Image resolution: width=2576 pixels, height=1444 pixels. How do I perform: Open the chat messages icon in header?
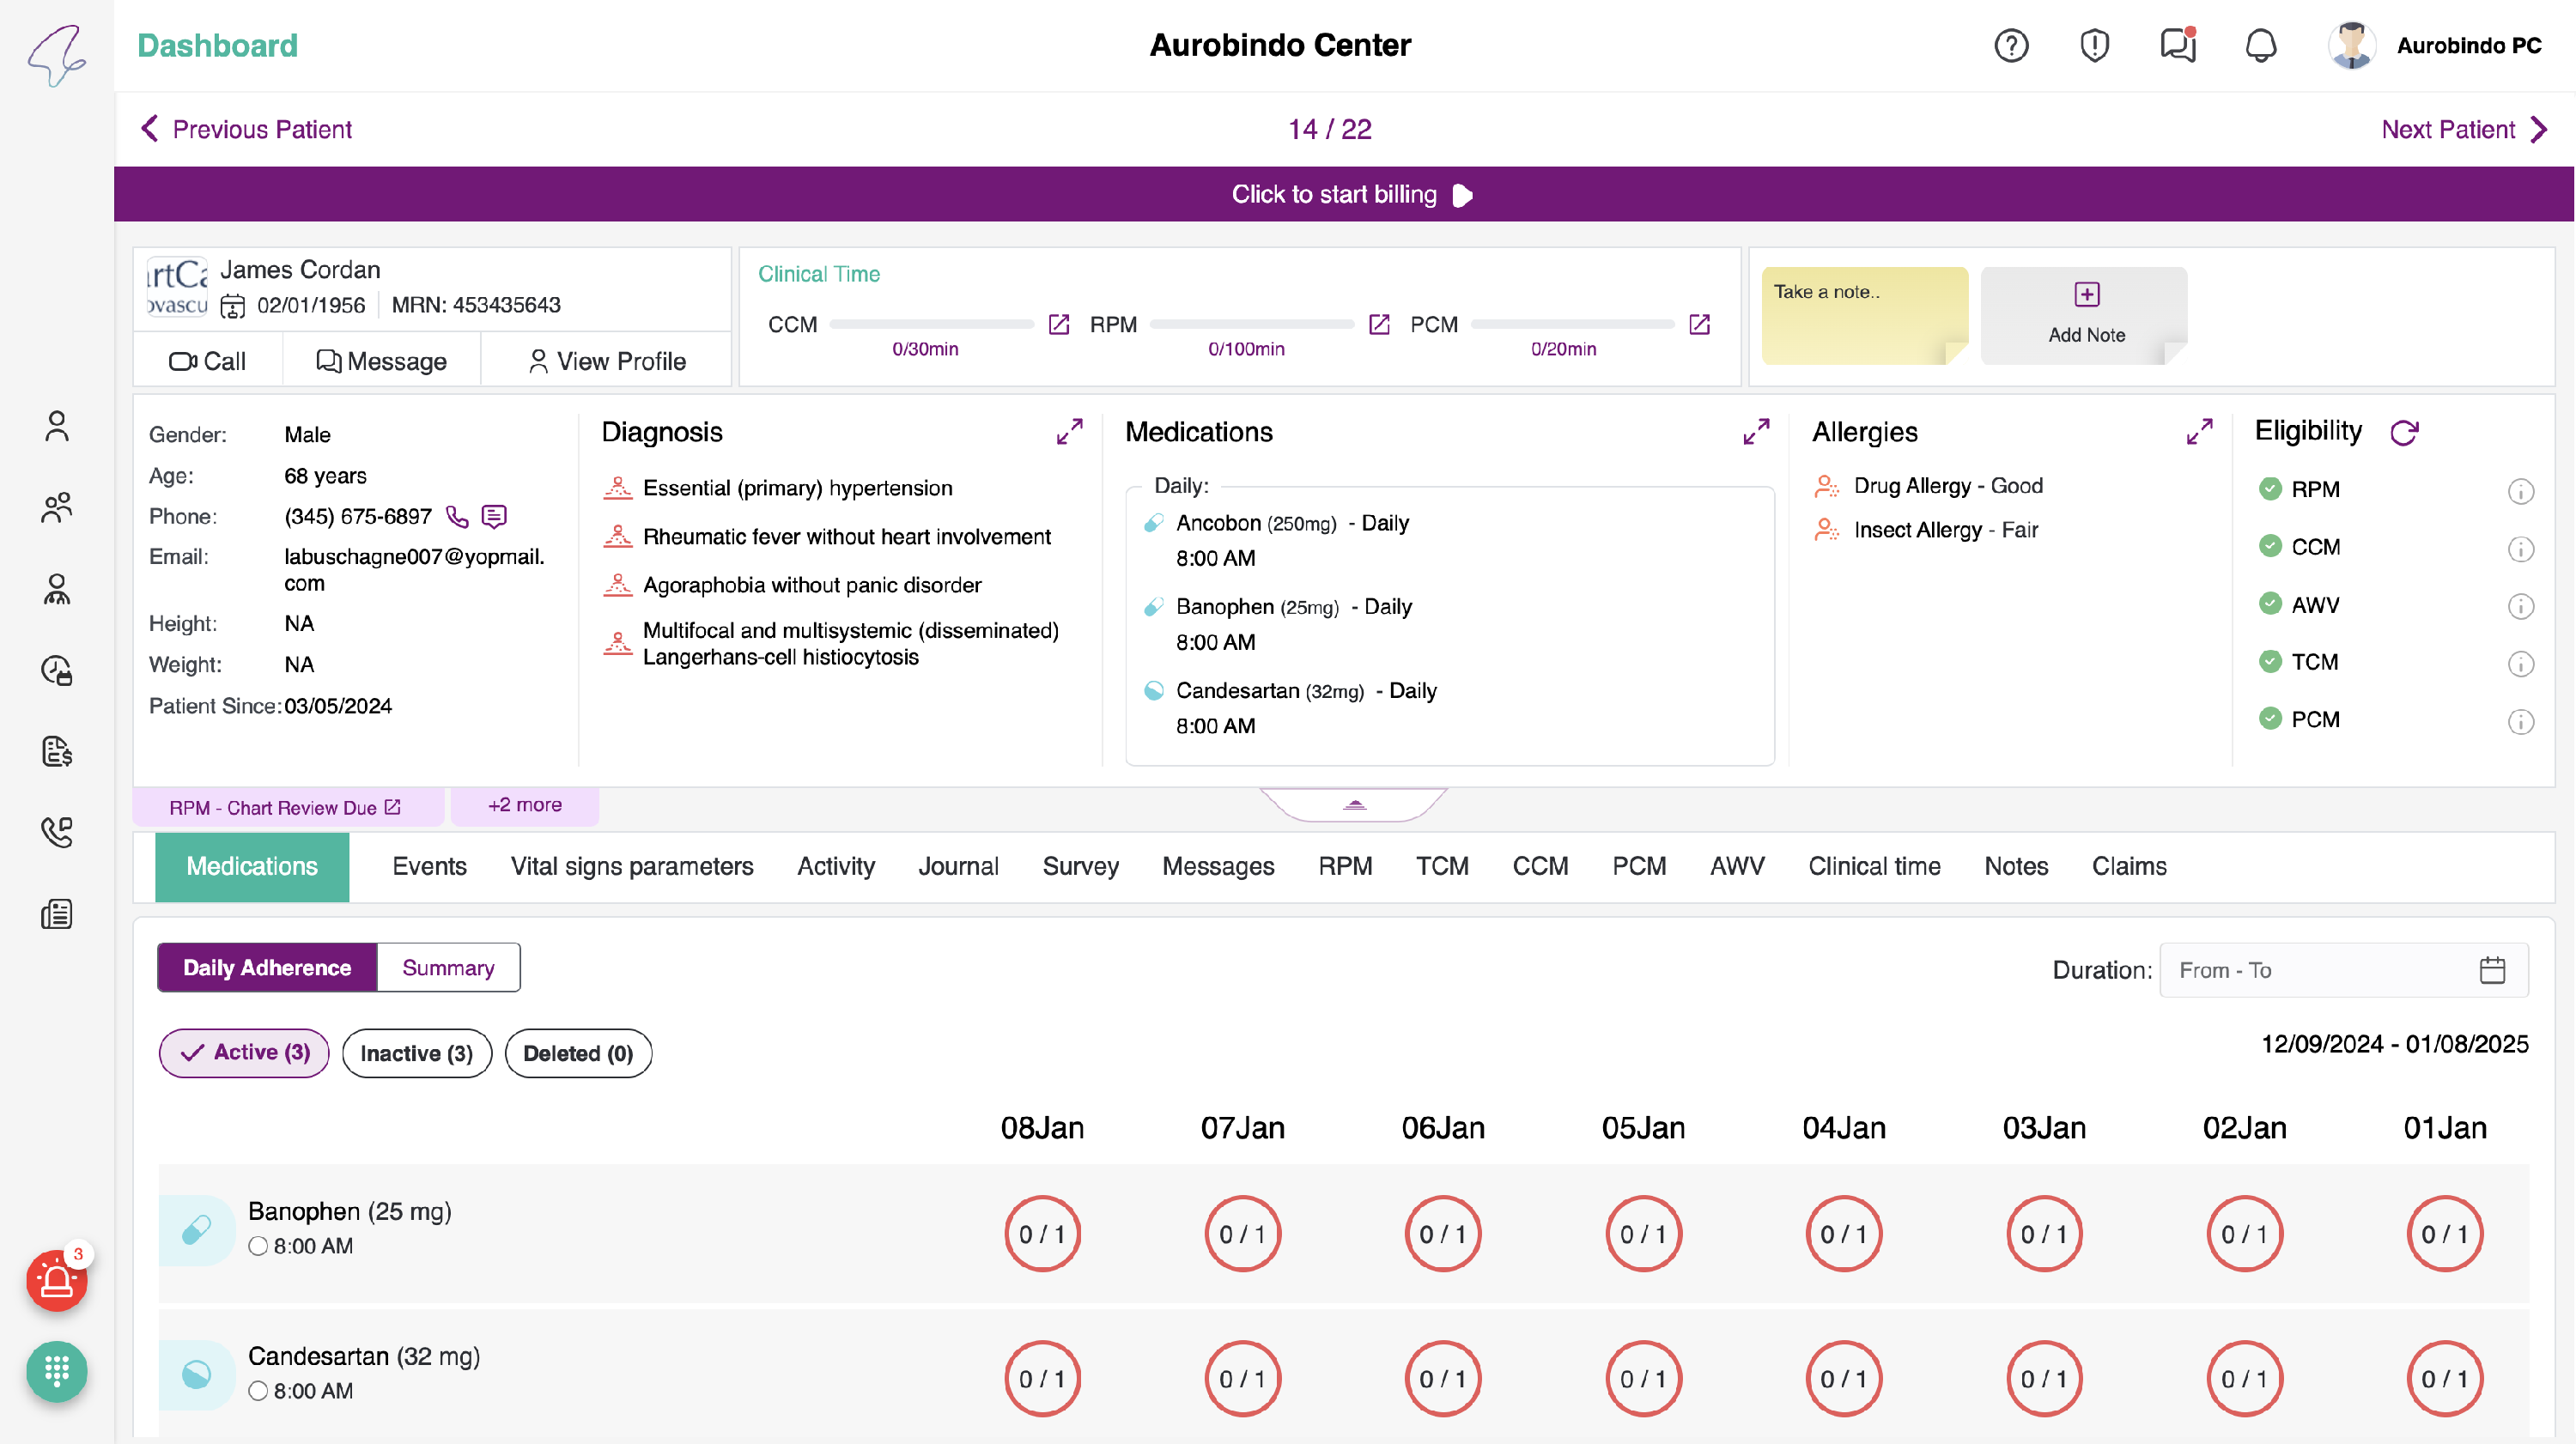[x=2177, y=45]
